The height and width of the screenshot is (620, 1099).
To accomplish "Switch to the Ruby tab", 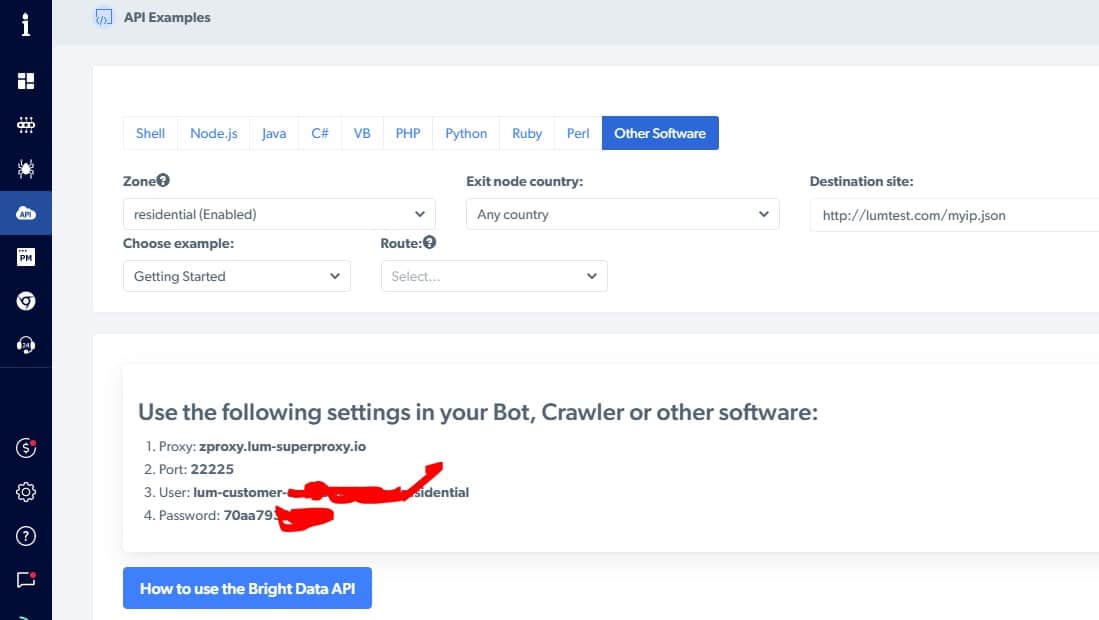I will coord(527,133).
